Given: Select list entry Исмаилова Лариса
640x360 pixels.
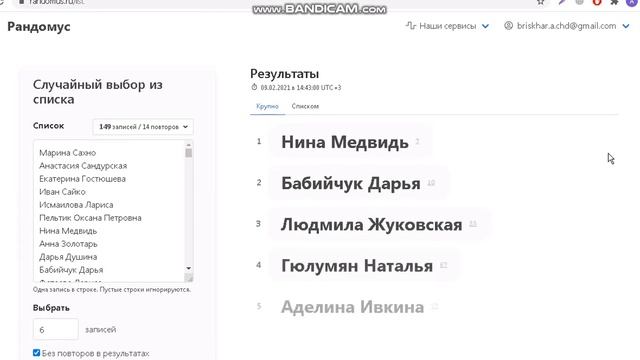Looking at the screenshot, I should point(76,205).
